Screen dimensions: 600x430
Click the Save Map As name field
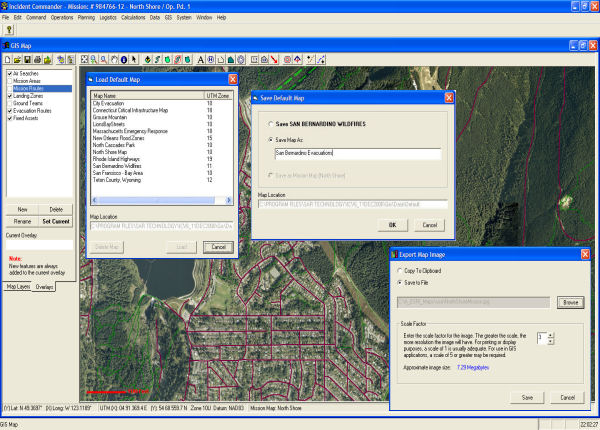point(357,153)
